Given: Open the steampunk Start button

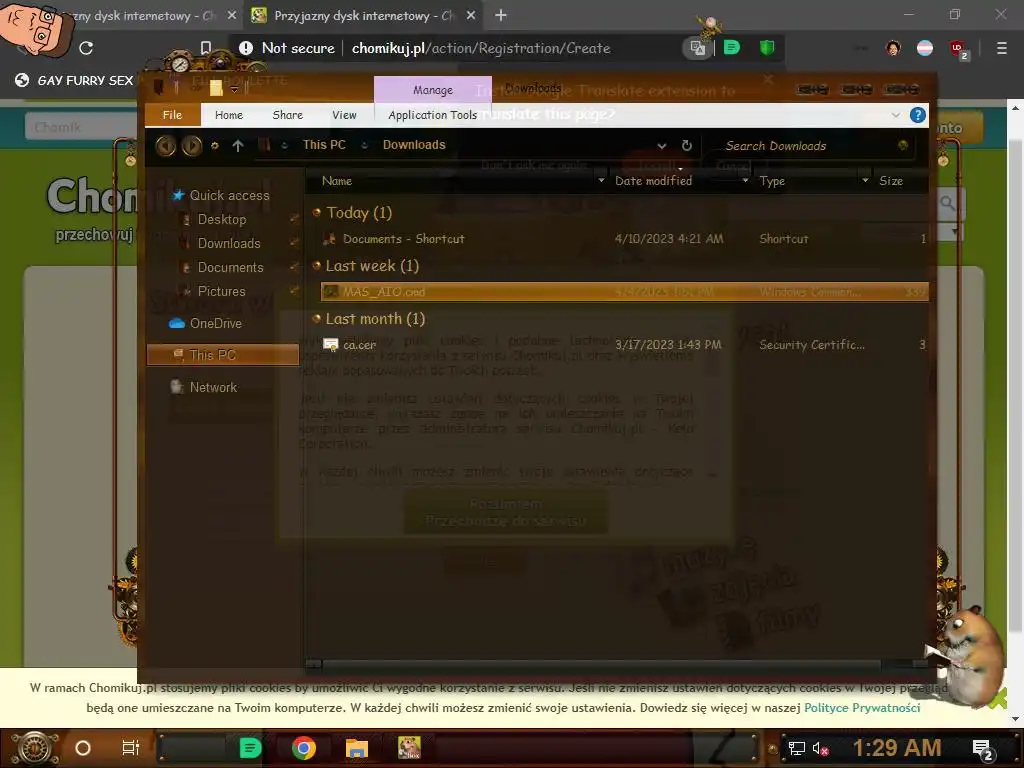Looking at the screenshot, I should (35, 748).
